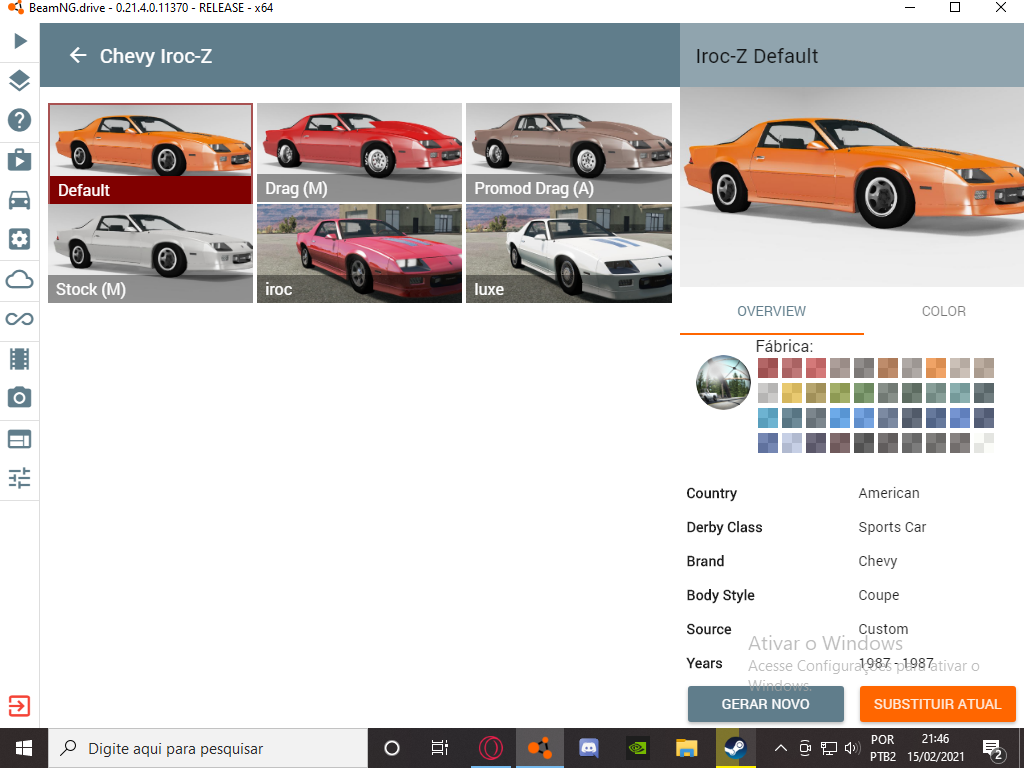Select the Drag (M) configuration
The image size is (1024, 768).
(359, 153)
